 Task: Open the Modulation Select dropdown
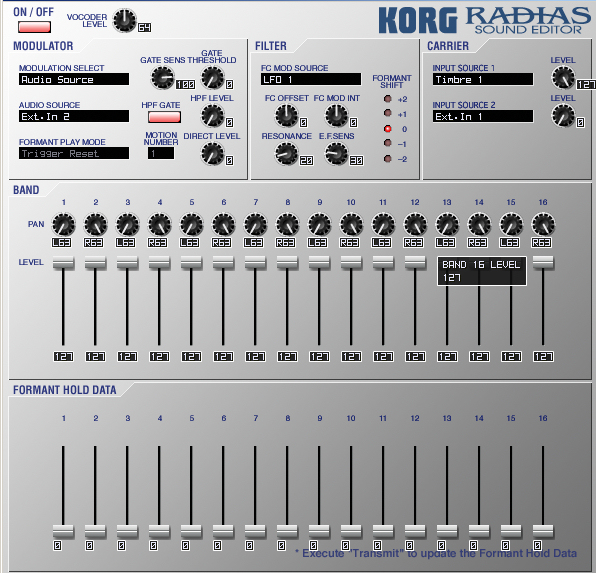coord(74,79)
